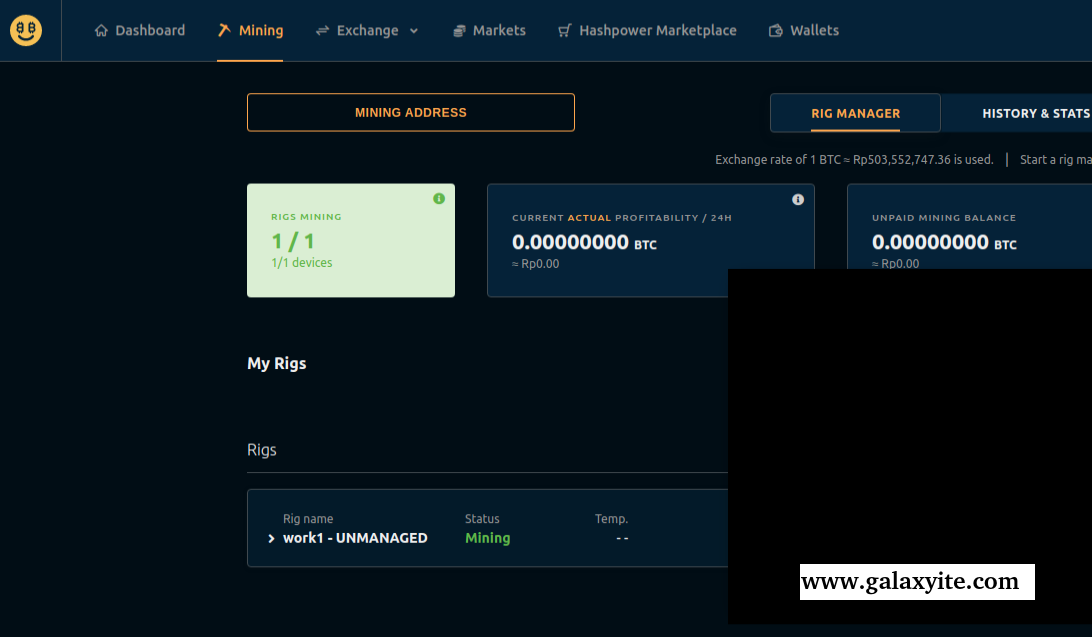Viewport: 1092px width, 637px height.
Task: Click the '1/1 devices' text
Action: click(302, 262)
